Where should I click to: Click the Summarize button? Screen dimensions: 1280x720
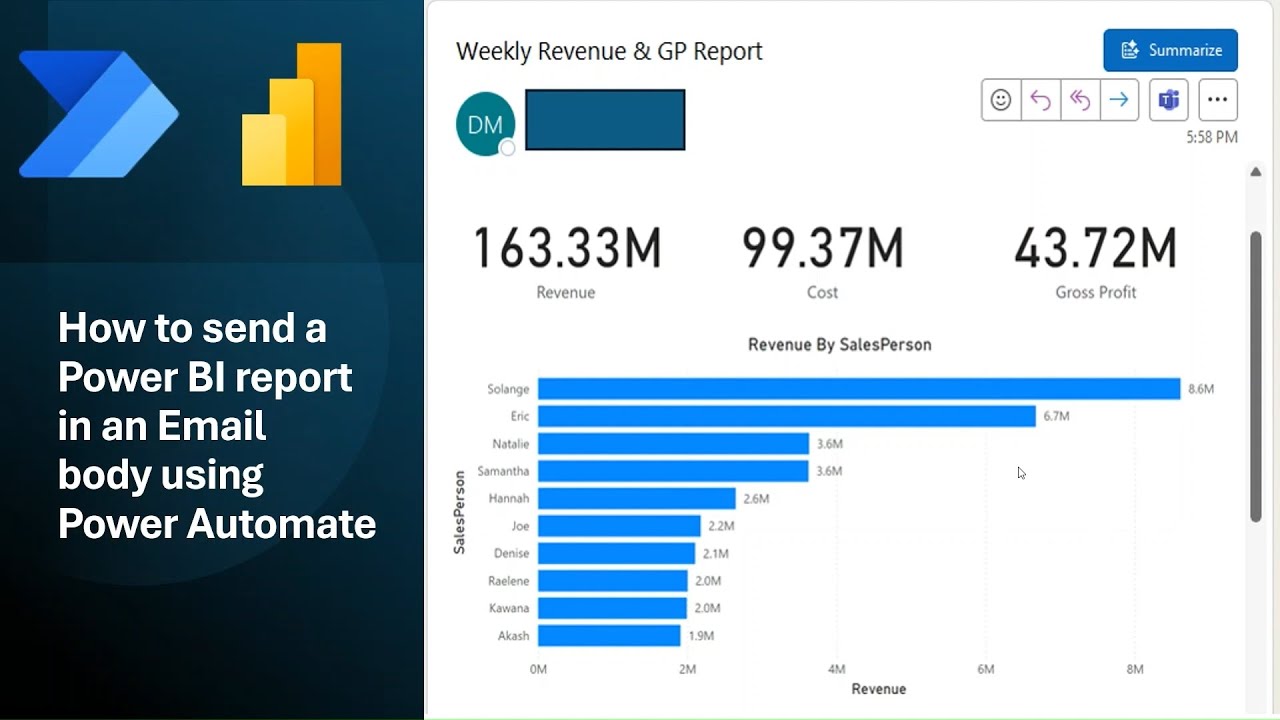point(1170,50)
